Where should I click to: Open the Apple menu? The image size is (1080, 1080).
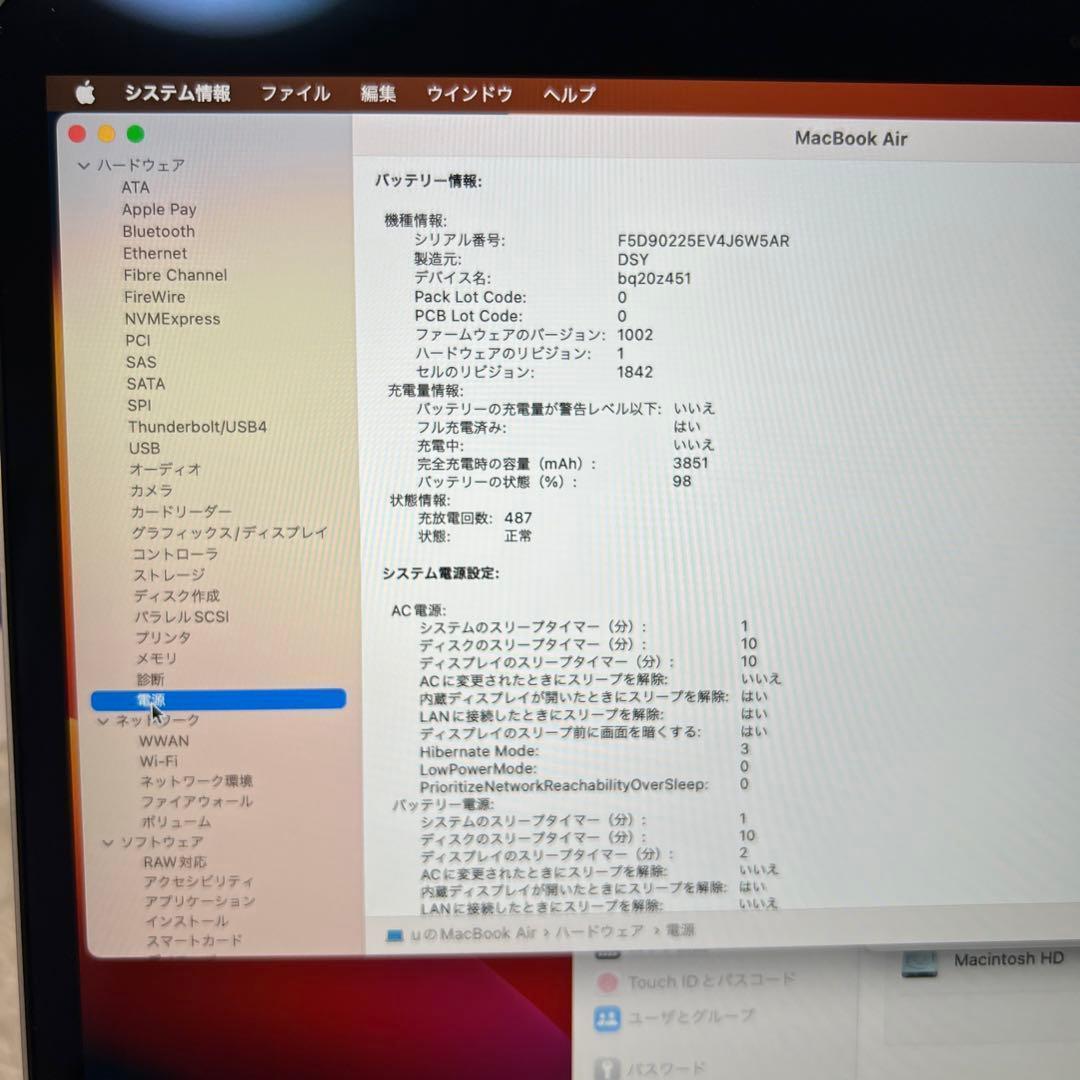pos(85,93)
